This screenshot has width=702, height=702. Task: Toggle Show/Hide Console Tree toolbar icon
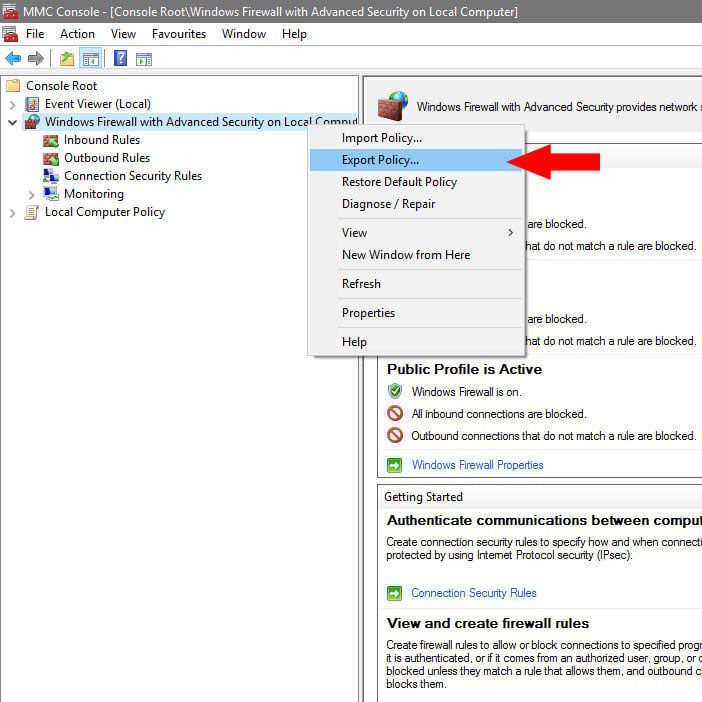click(90, 59)
